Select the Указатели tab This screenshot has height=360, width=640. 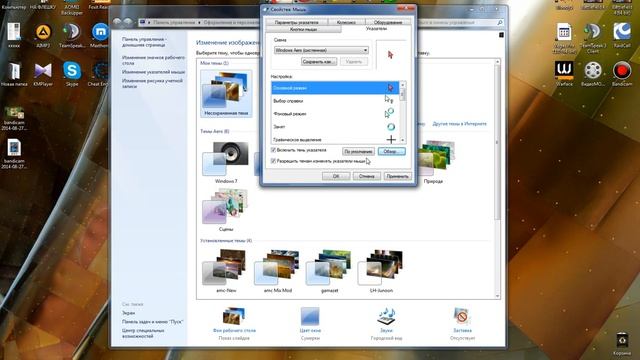(376, 29)
